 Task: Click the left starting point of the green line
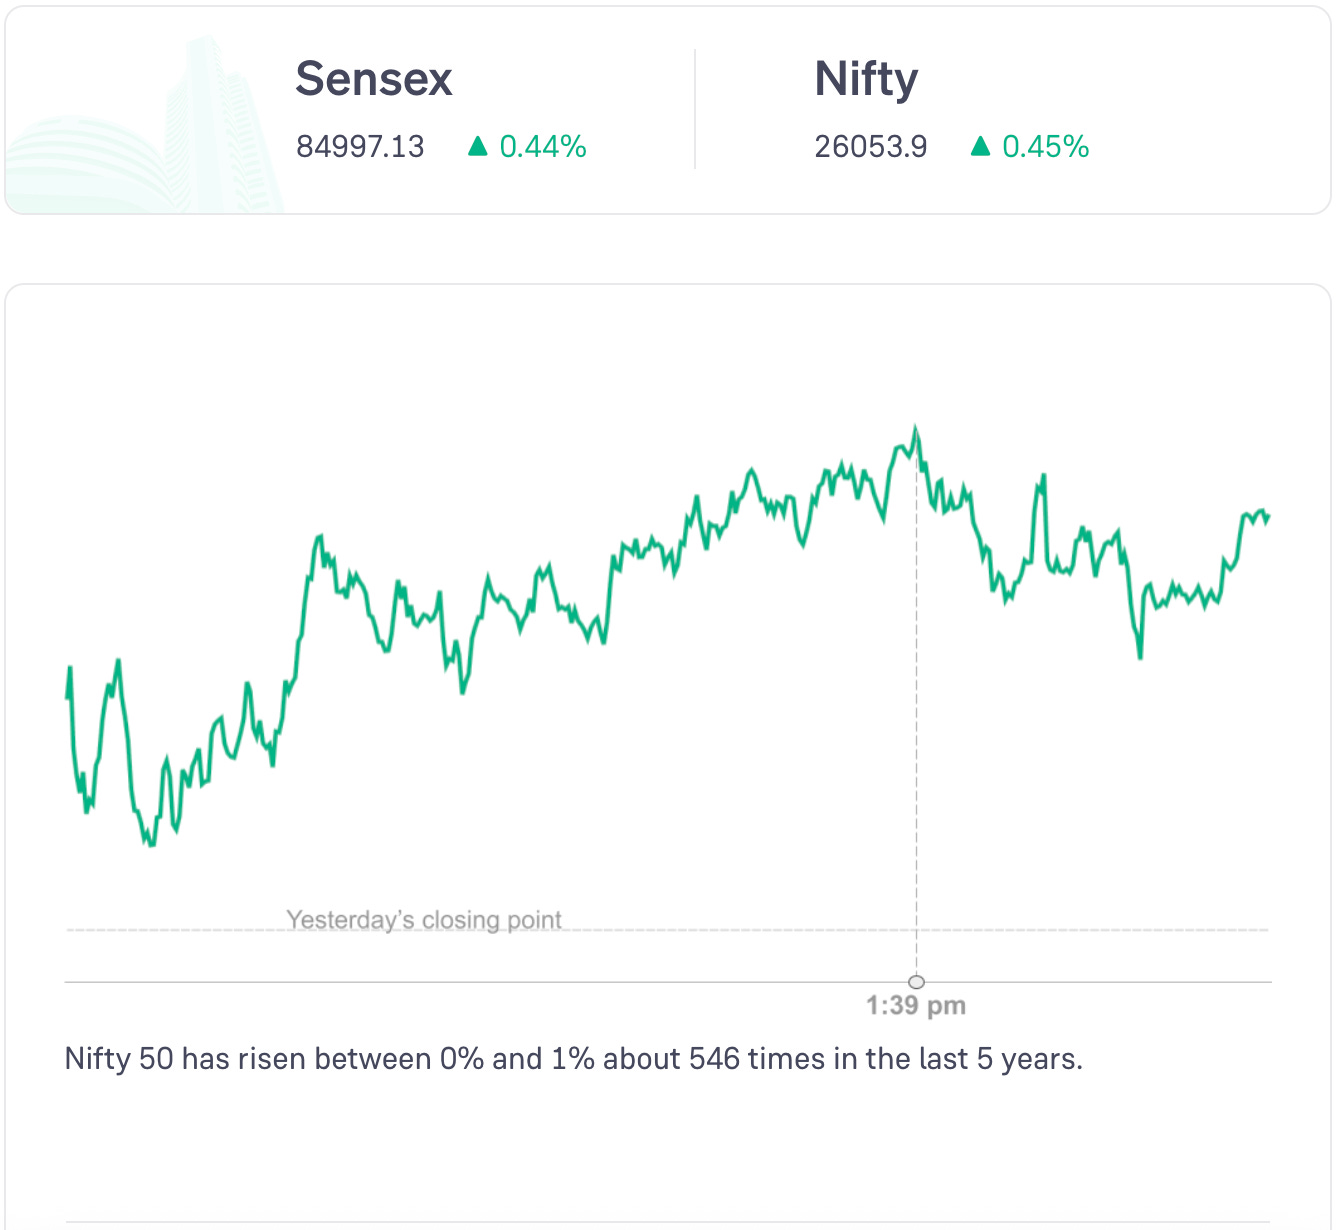[67, 695]
